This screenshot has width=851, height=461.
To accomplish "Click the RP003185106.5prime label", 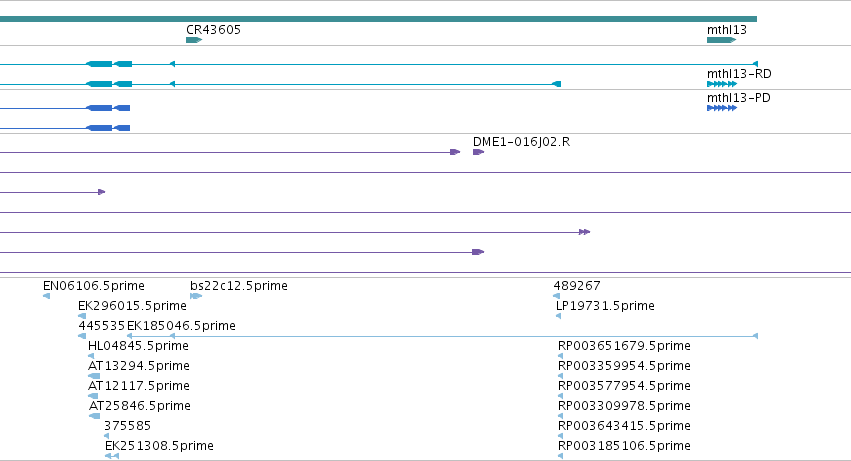I will pyautogui.click(x=624, y=446).
